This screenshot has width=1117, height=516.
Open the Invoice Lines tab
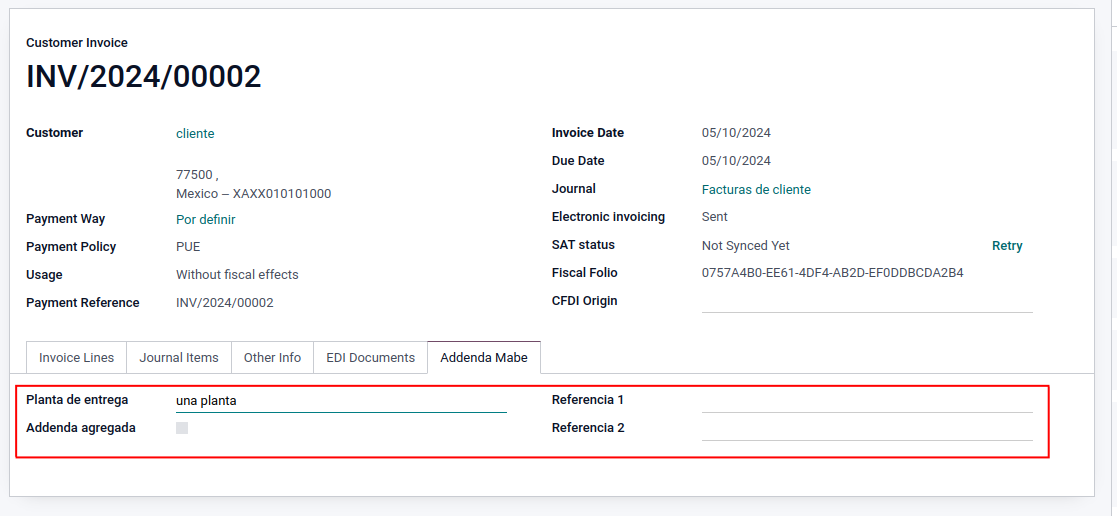[x=76, y=357]
